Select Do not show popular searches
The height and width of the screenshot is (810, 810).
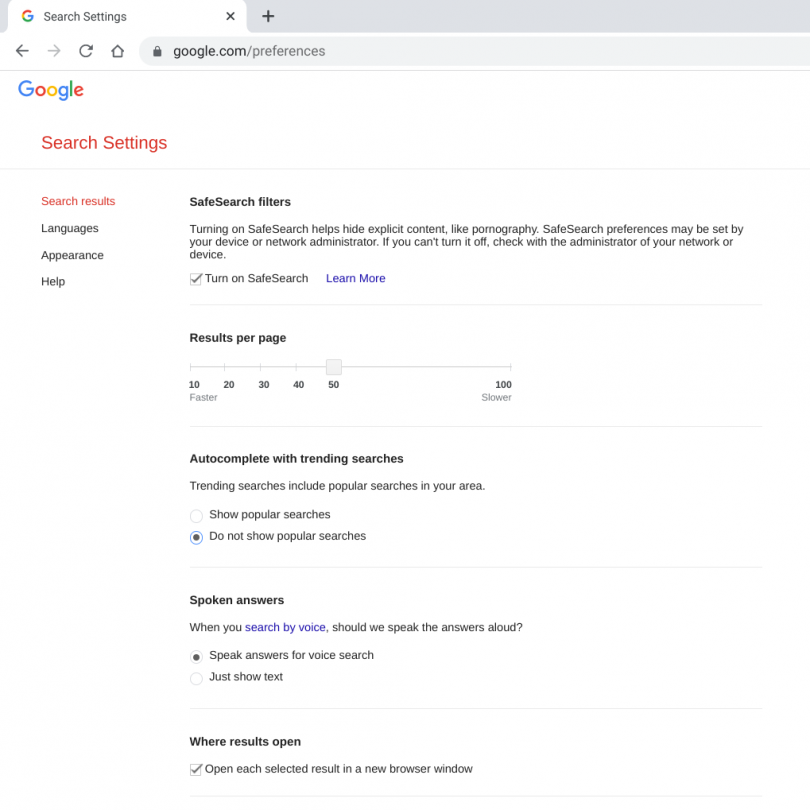[196, 537]
